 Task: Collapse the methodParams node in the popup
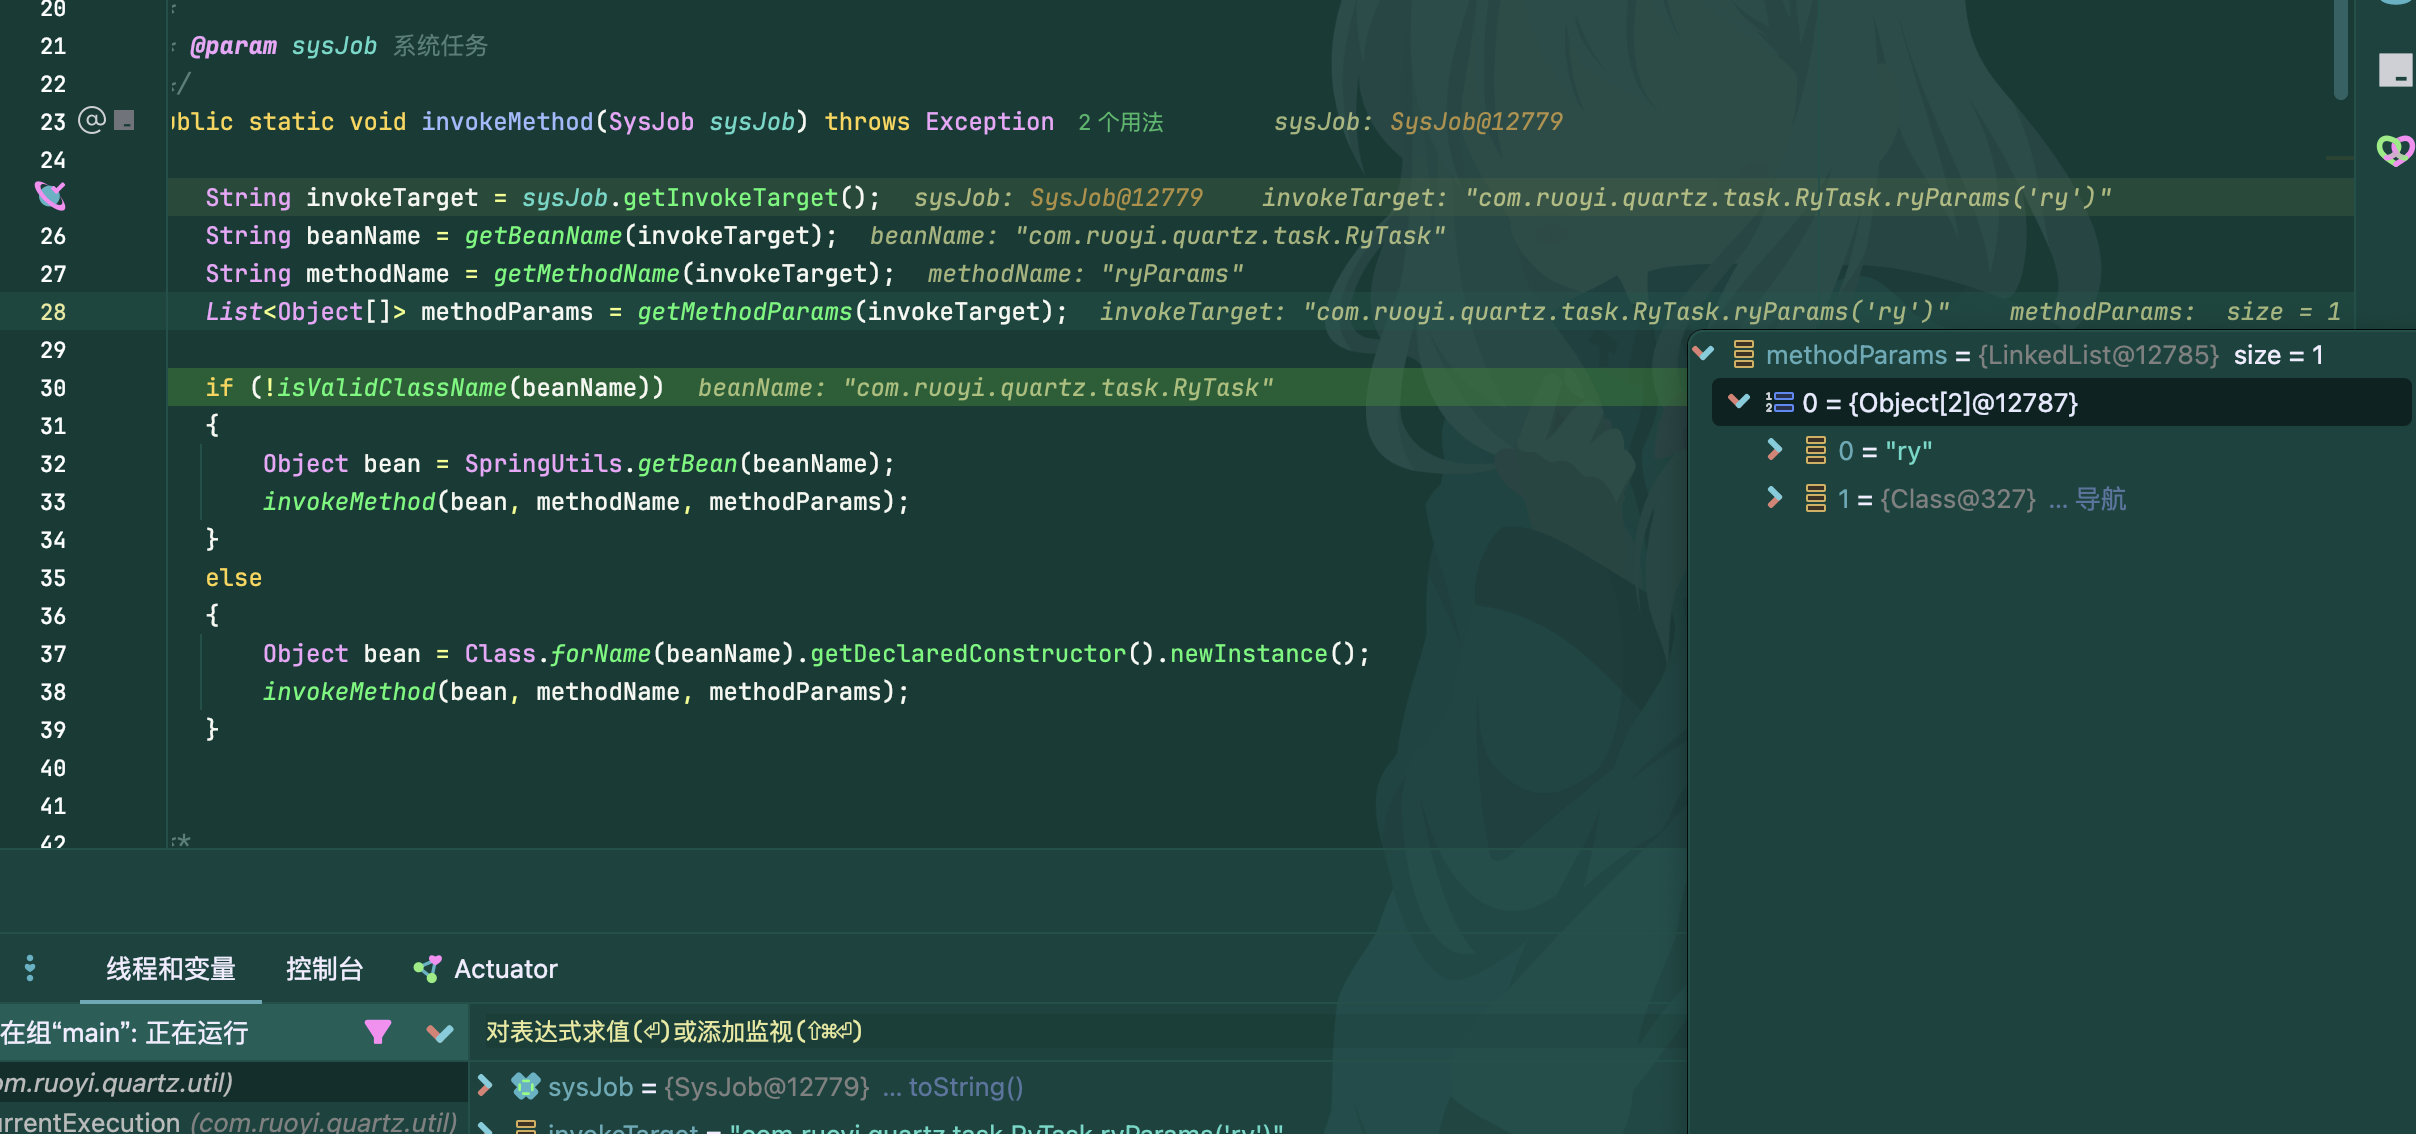pos(1704,354)
